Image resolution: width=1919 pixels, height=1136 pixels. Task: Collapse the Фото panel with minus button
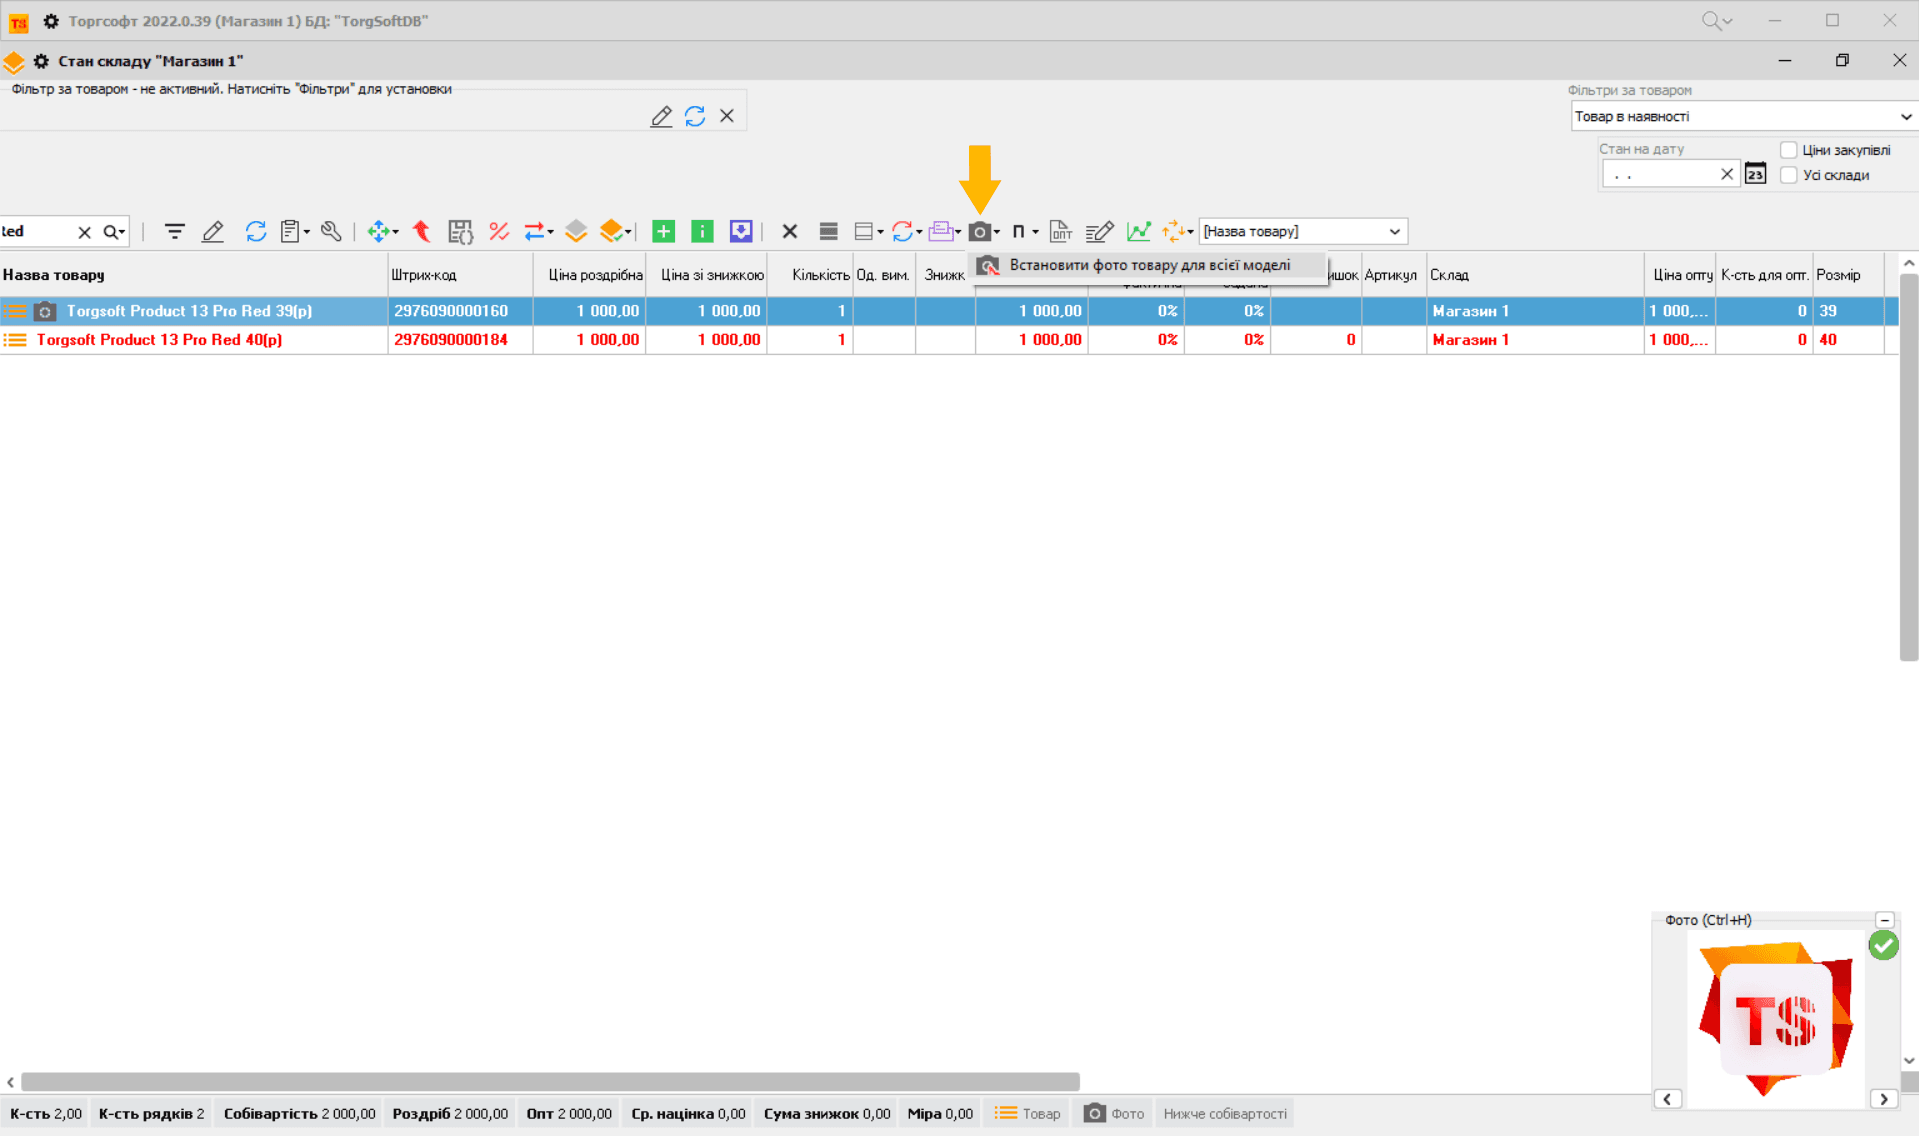point(1885,920)
